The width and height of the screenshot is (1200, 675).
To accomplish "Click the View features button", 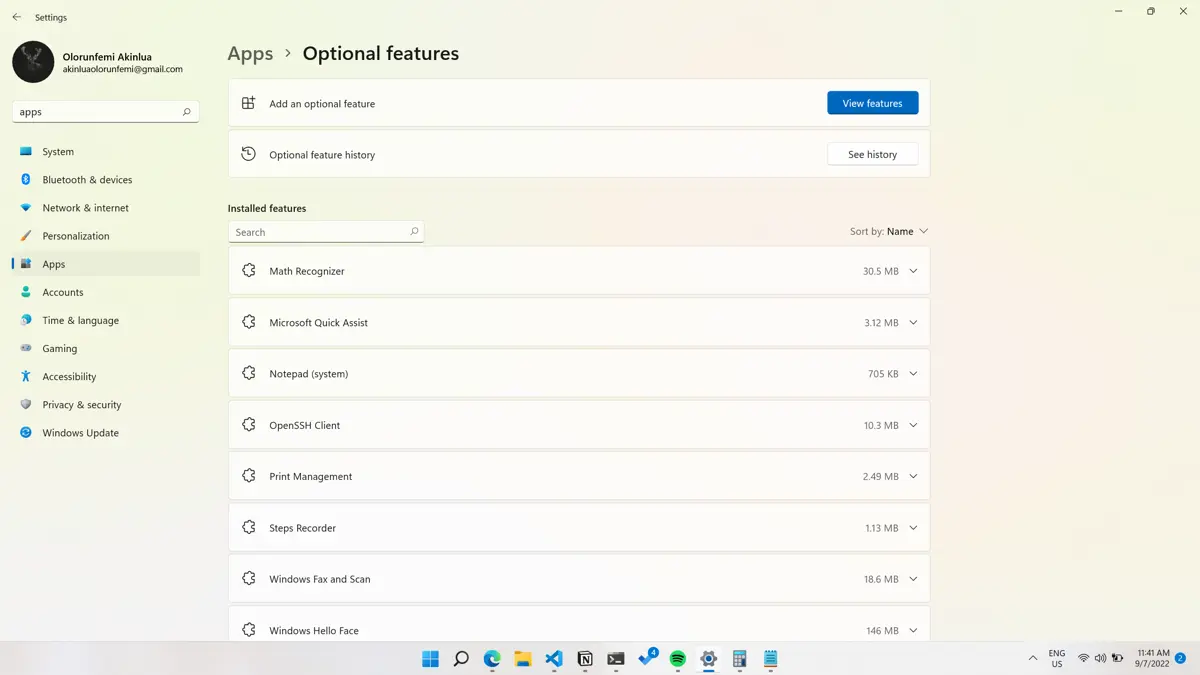I will 872,103.
